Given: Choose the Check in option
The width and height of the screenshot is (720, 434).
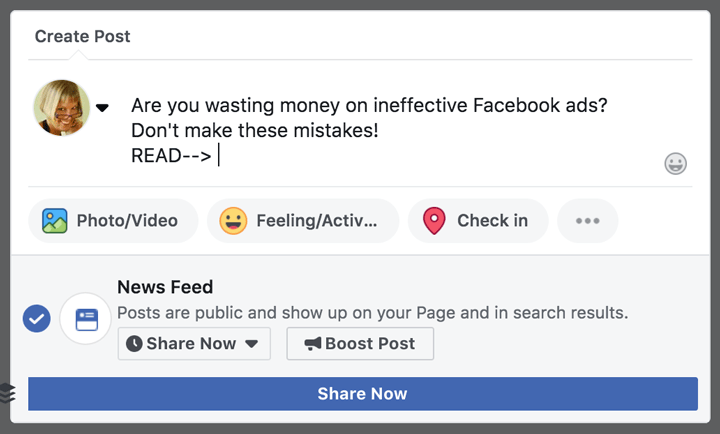Looking at the screenshot, I should point(478,221).
